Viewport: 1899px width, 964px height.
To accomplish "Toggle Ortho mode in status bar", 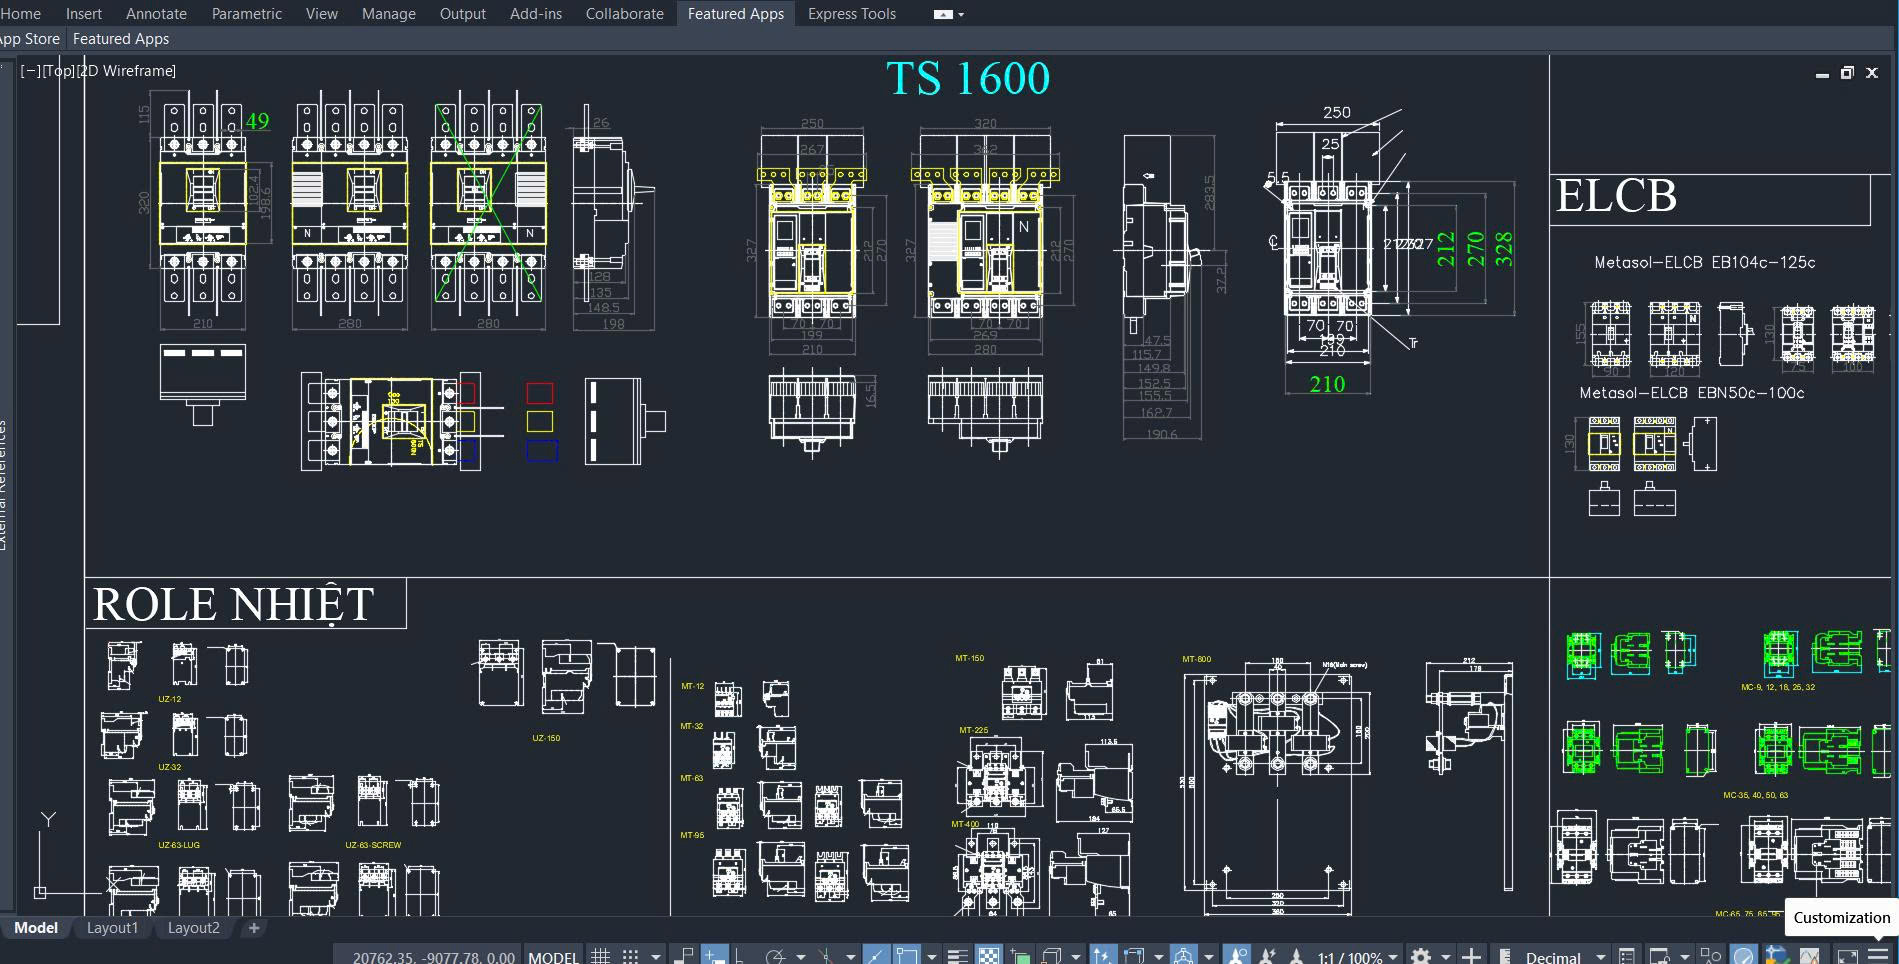I will tap(739, 956).
